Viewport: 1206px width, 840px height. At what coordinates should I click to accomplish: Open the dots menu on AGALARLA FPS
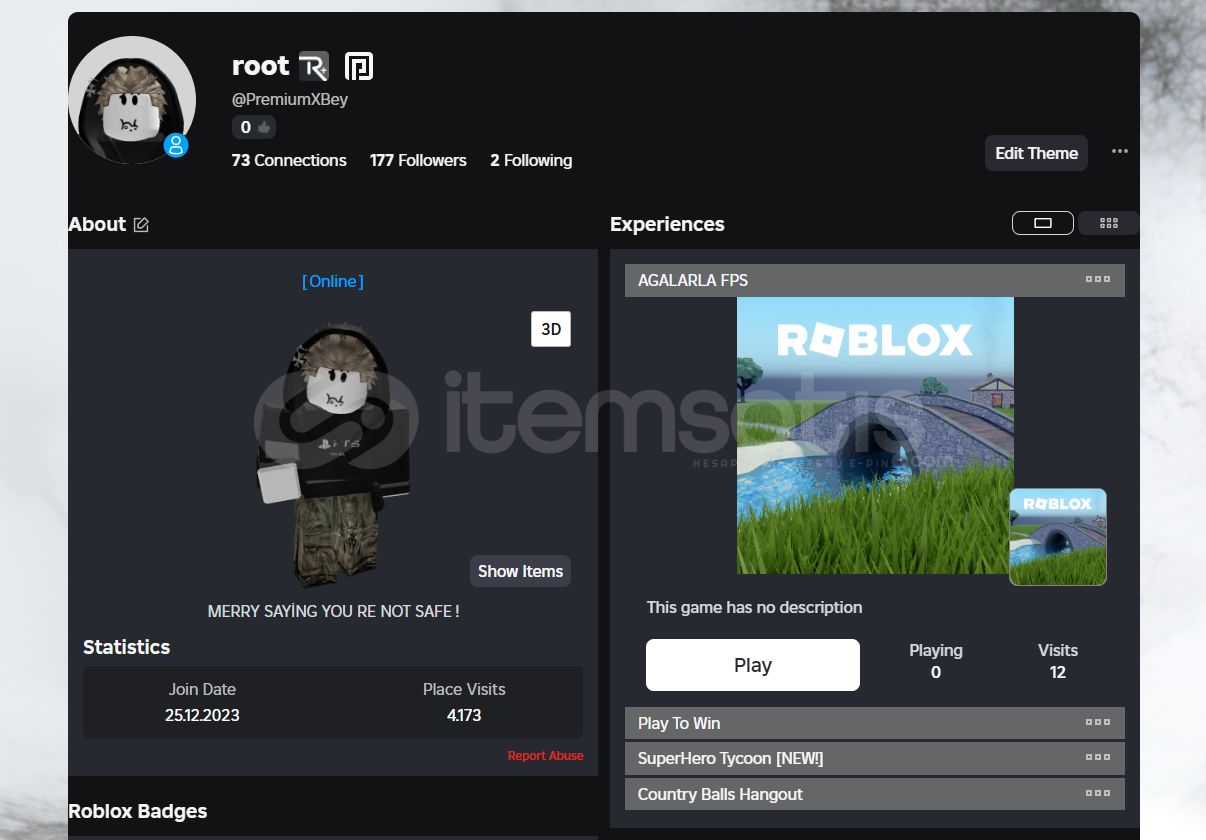pyautogui.click(x=1098, y=279)
